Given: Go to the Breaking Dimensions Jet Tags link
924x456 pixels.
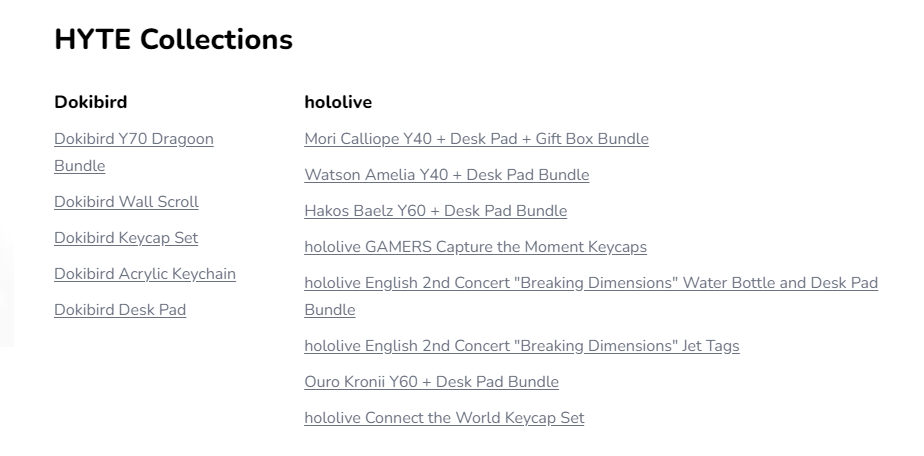Looking at the screenshot, I should tap(522, 346).
